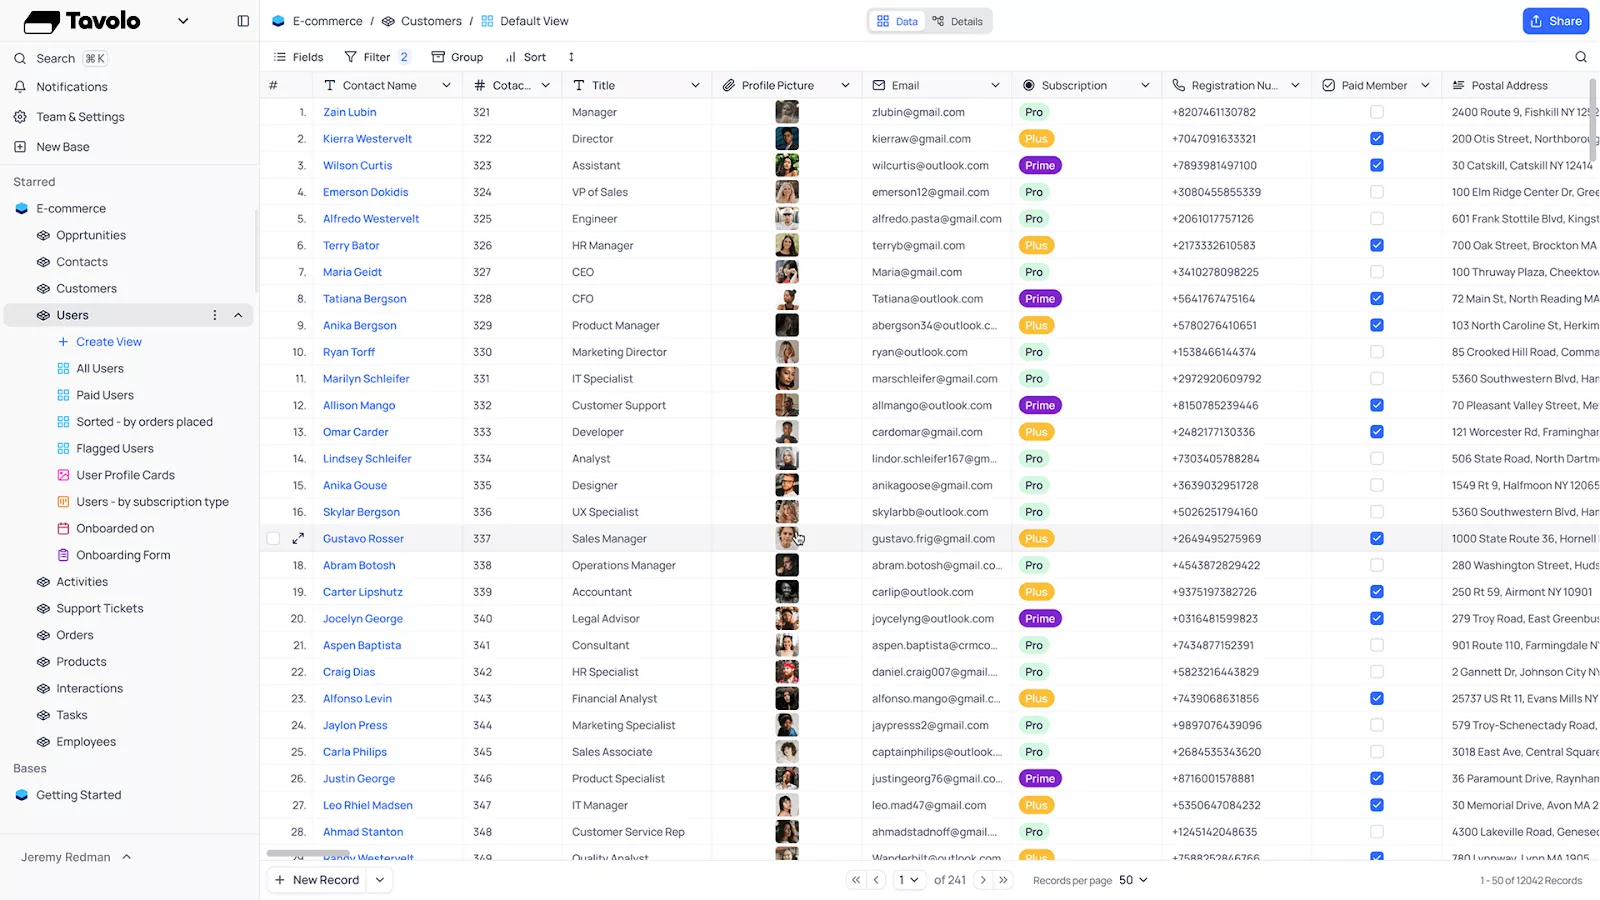Open the three-dot menu beside Users
Image resolution: width=1600 pixels, height=900 pixels.
tap(214, 315)
